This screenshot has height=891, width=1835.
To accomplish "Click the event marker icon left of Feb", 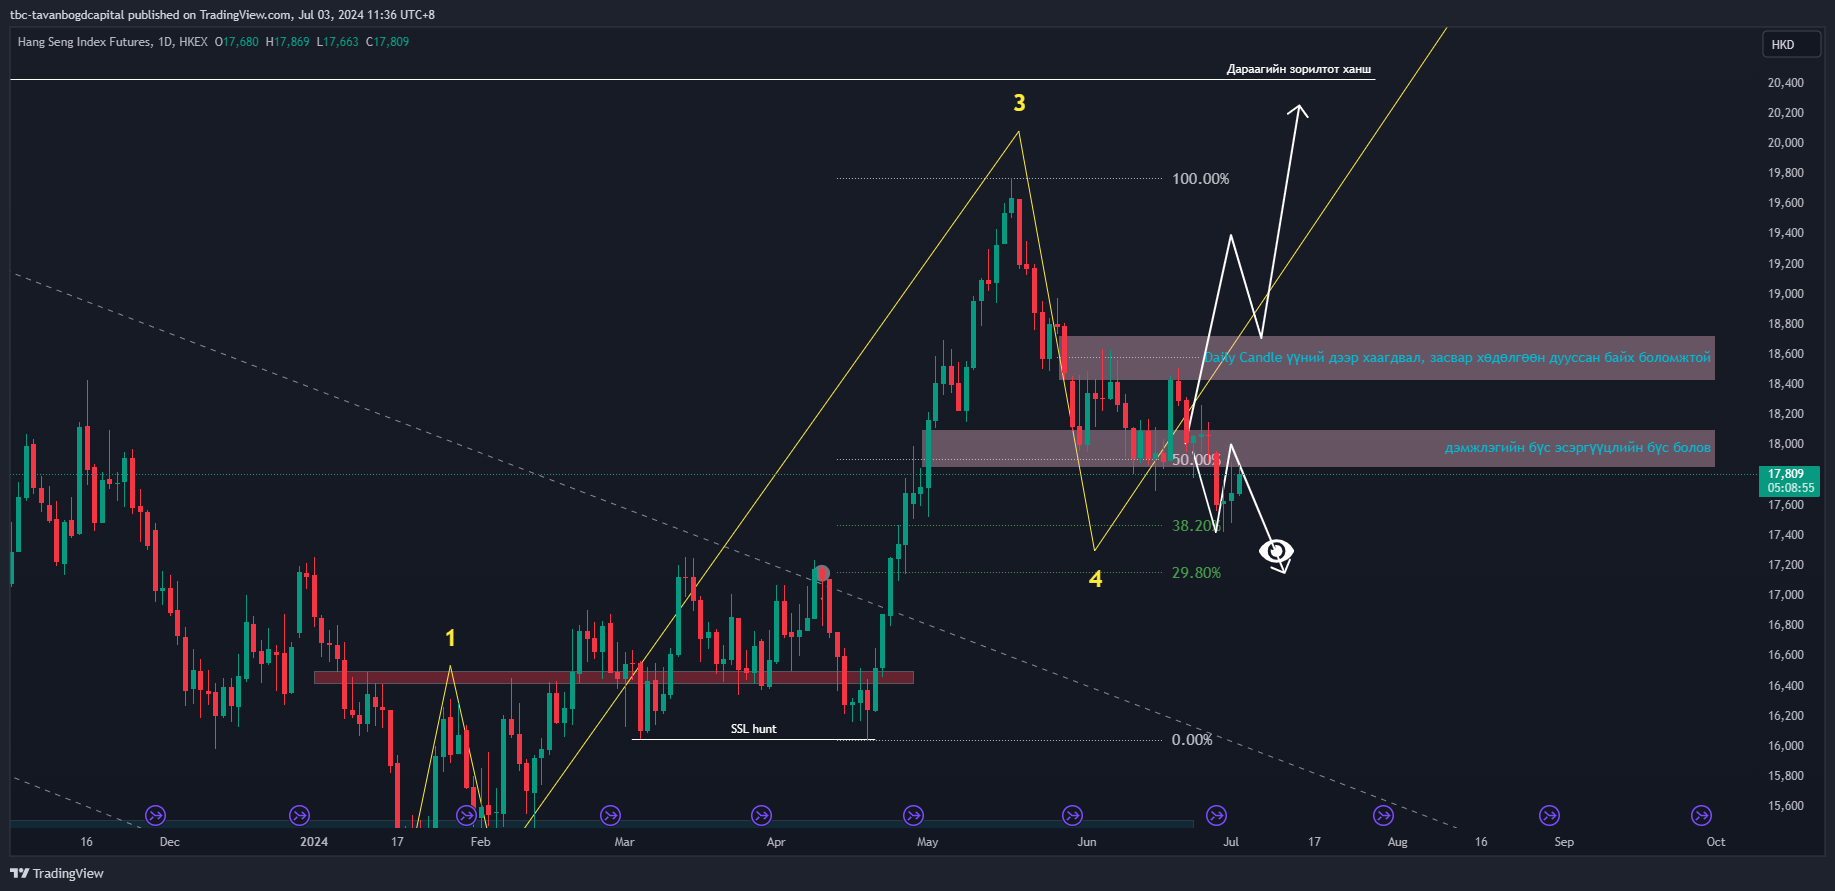I will [x=466, y=815].
